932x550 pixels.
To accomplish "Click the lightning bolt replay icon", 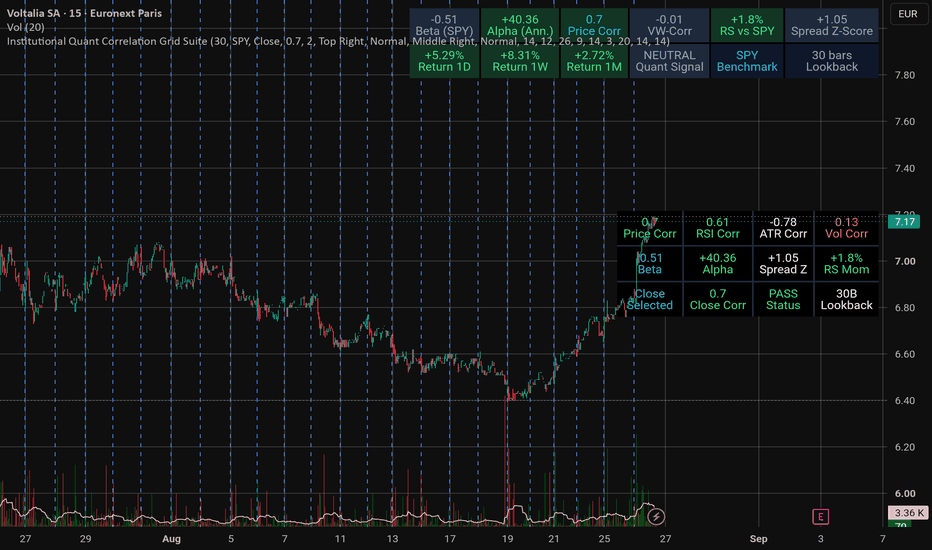I will pyautogui.click(x=656, y=517).
